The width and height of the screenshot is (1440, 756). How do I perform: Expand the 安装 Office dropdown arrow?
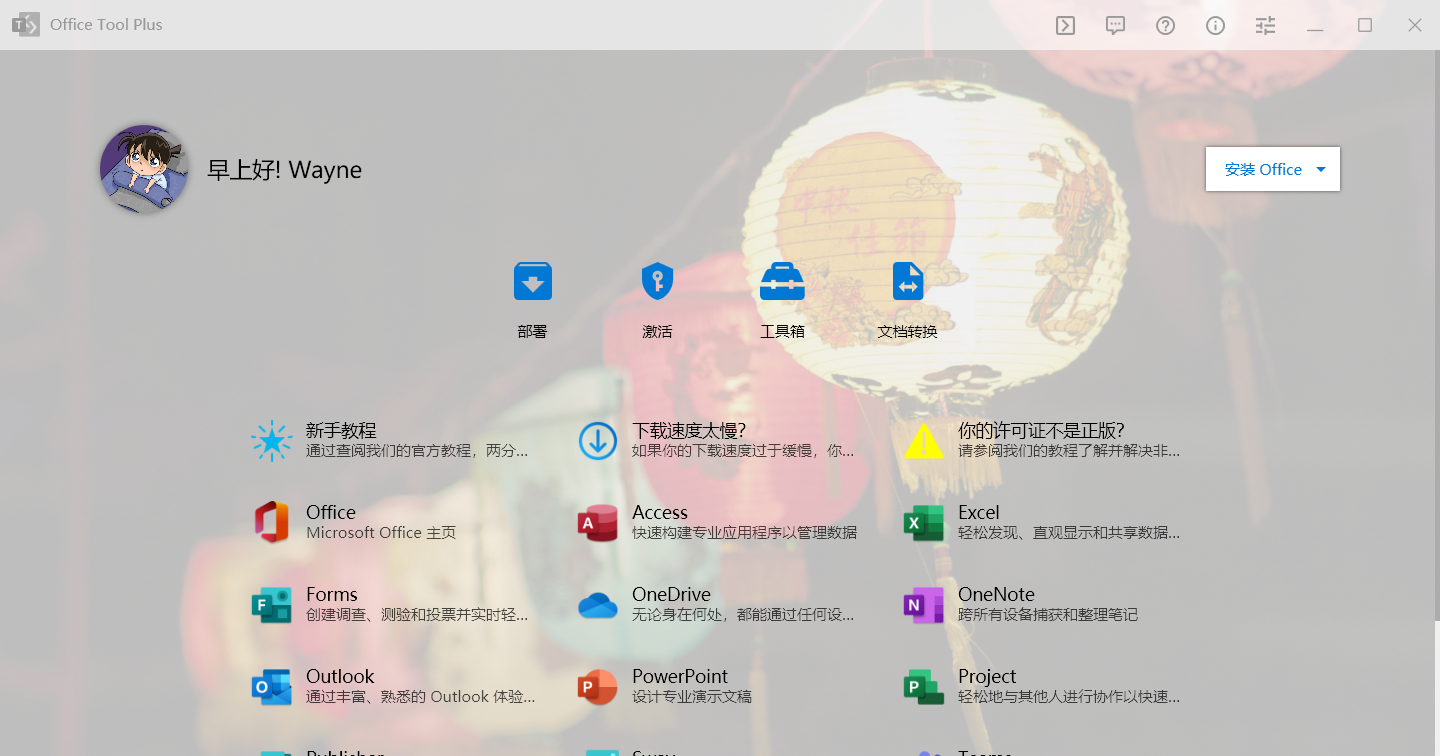pos(1321,169)
